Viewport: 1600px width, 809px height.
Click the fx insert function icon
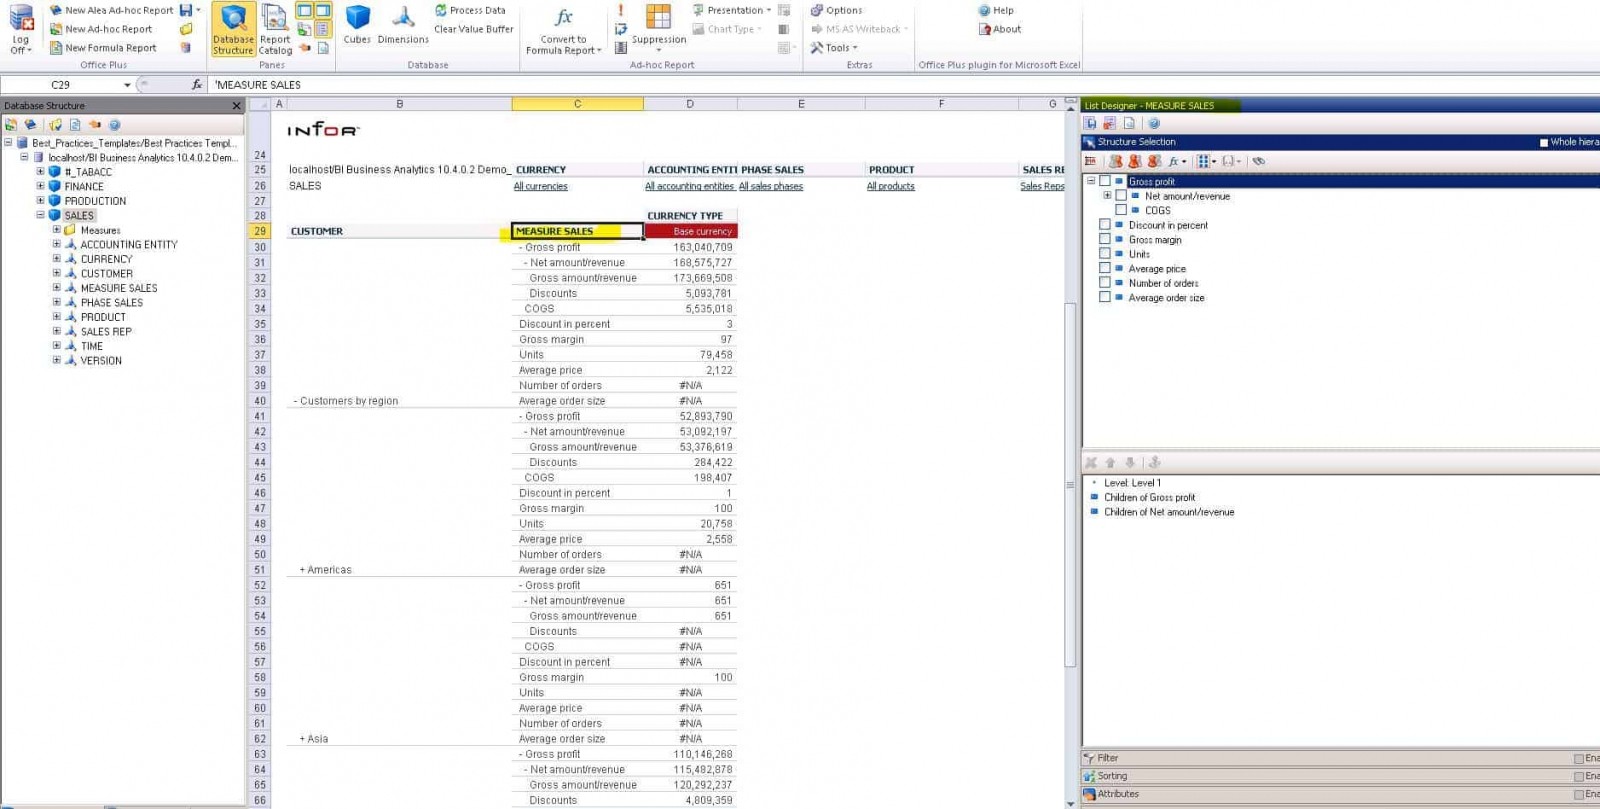197,85
